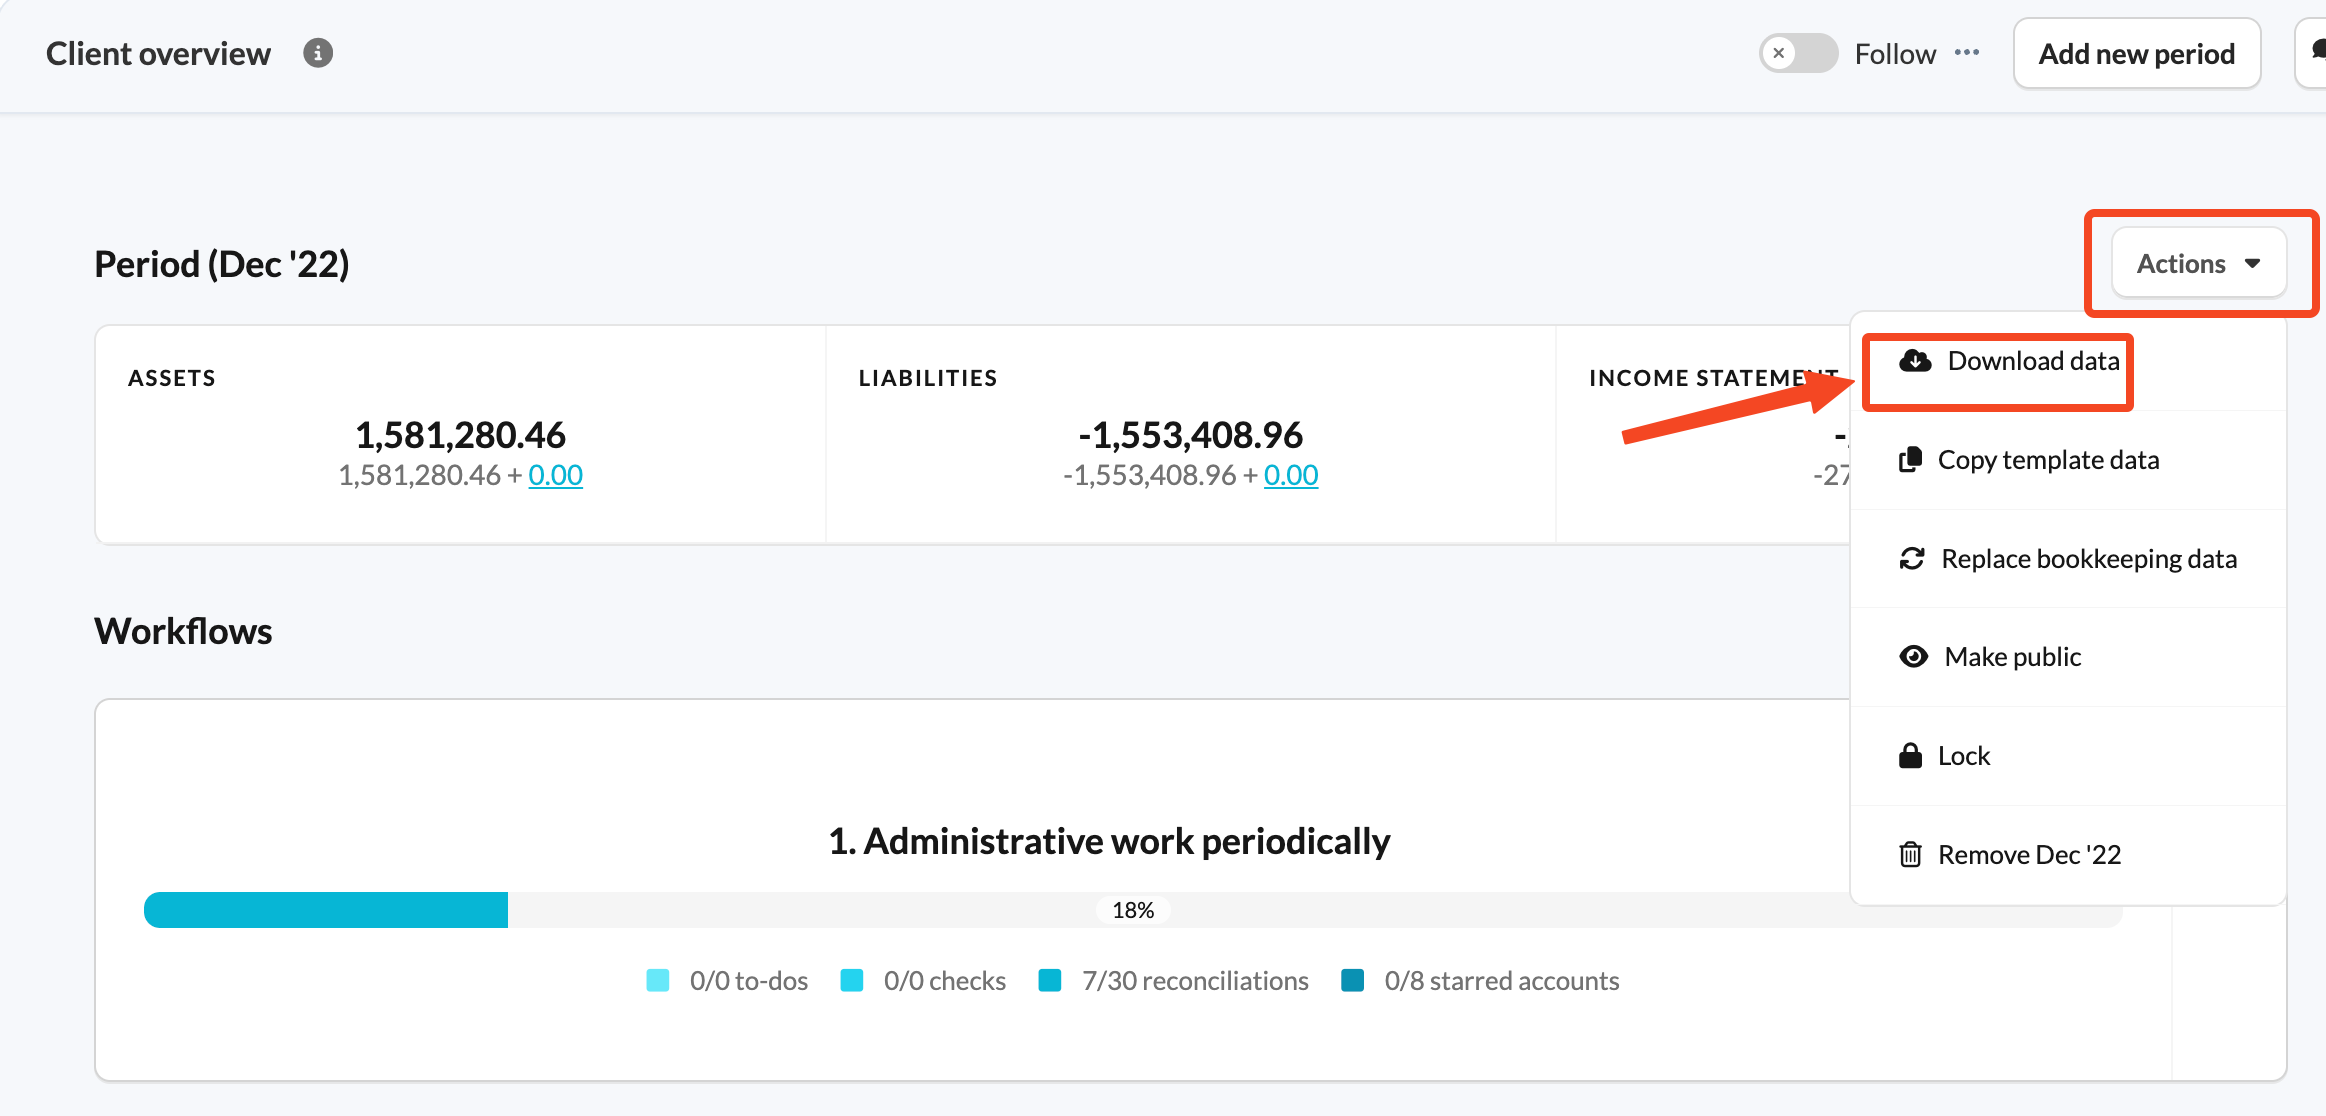This screenshot has width=2326, height=1116.
Task: Click the Actions dropdown caret arrow
Action: tap(2253, 264)
